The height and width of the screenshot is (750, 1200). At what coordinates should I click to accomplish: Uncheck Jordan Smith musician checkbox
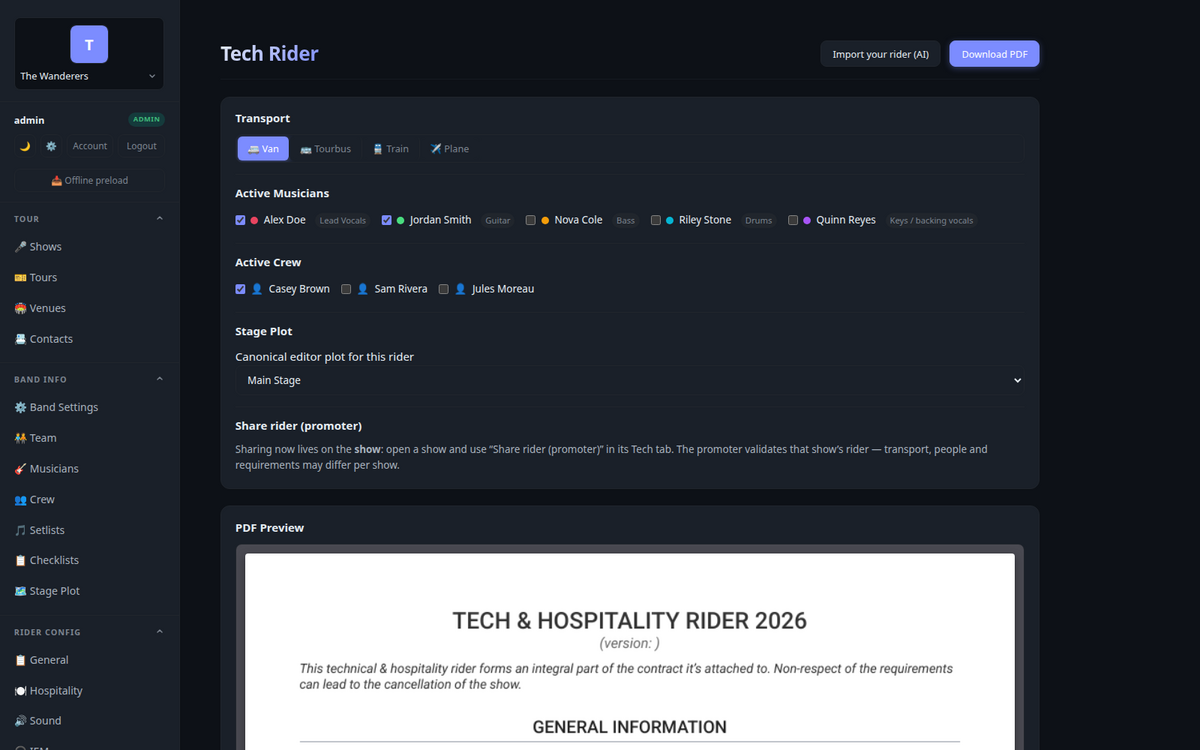click(386, 220)
